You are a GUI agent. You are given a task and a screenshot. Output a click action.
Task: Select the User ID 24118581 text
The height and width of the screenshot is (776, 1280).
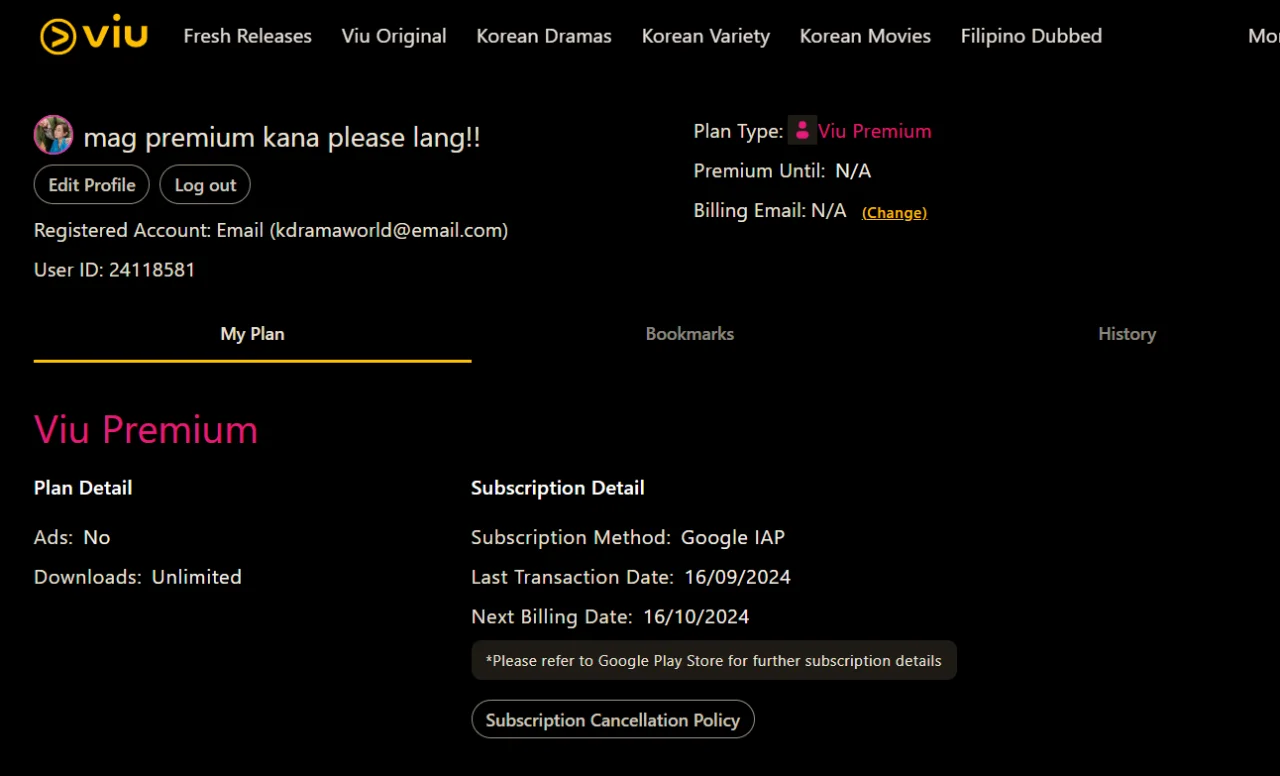coord(115,270)
